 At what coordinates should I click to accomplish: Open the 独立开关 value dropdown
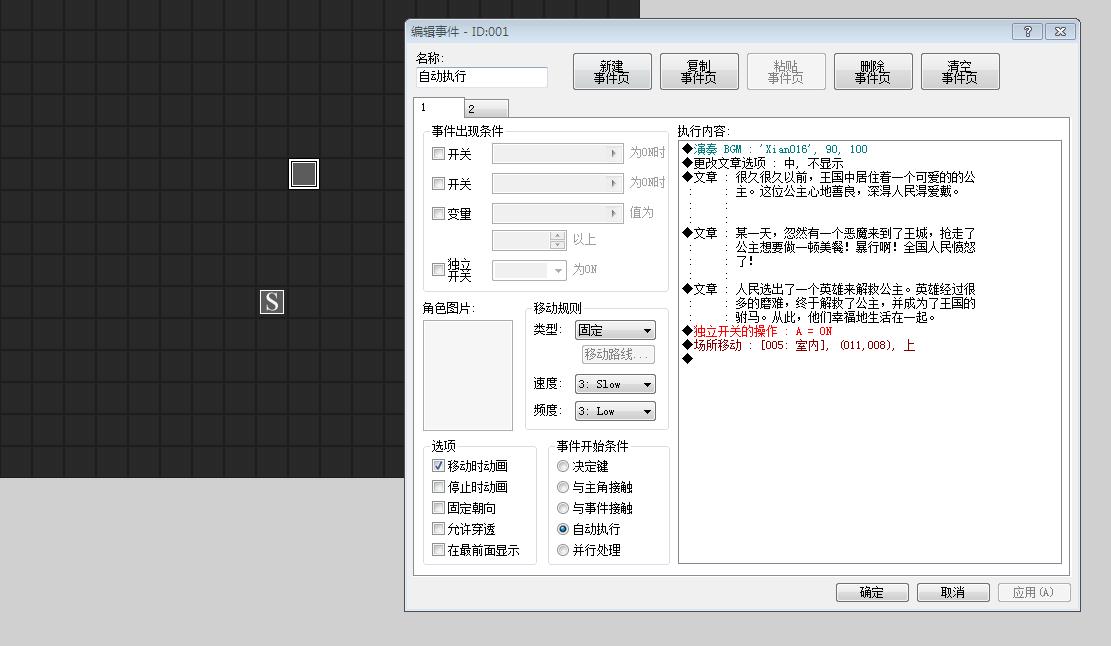click(529, 270)
